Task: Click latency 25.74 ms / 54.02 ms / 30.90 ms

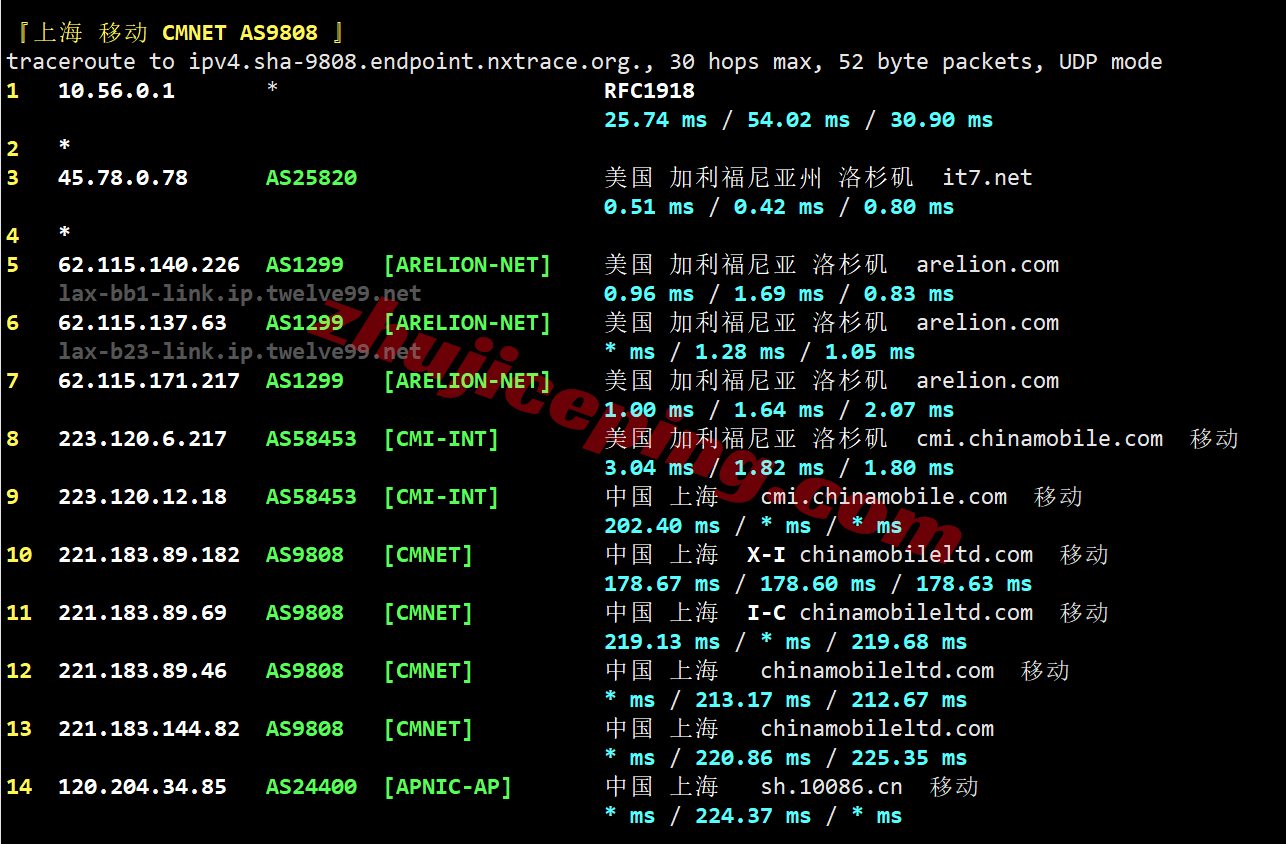Action: [798, 120]
